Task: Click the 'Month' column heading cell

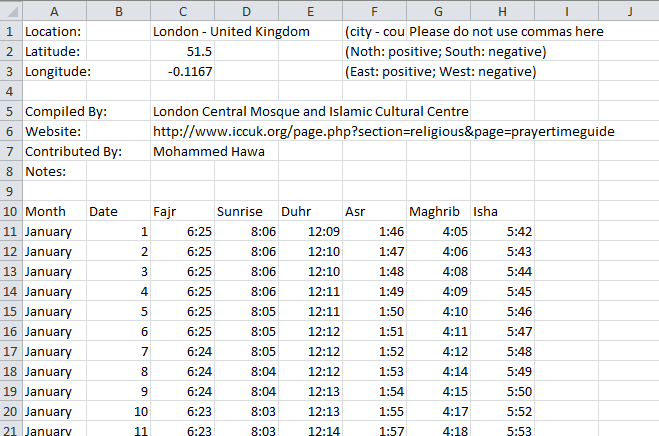Action: coord(55,211)
